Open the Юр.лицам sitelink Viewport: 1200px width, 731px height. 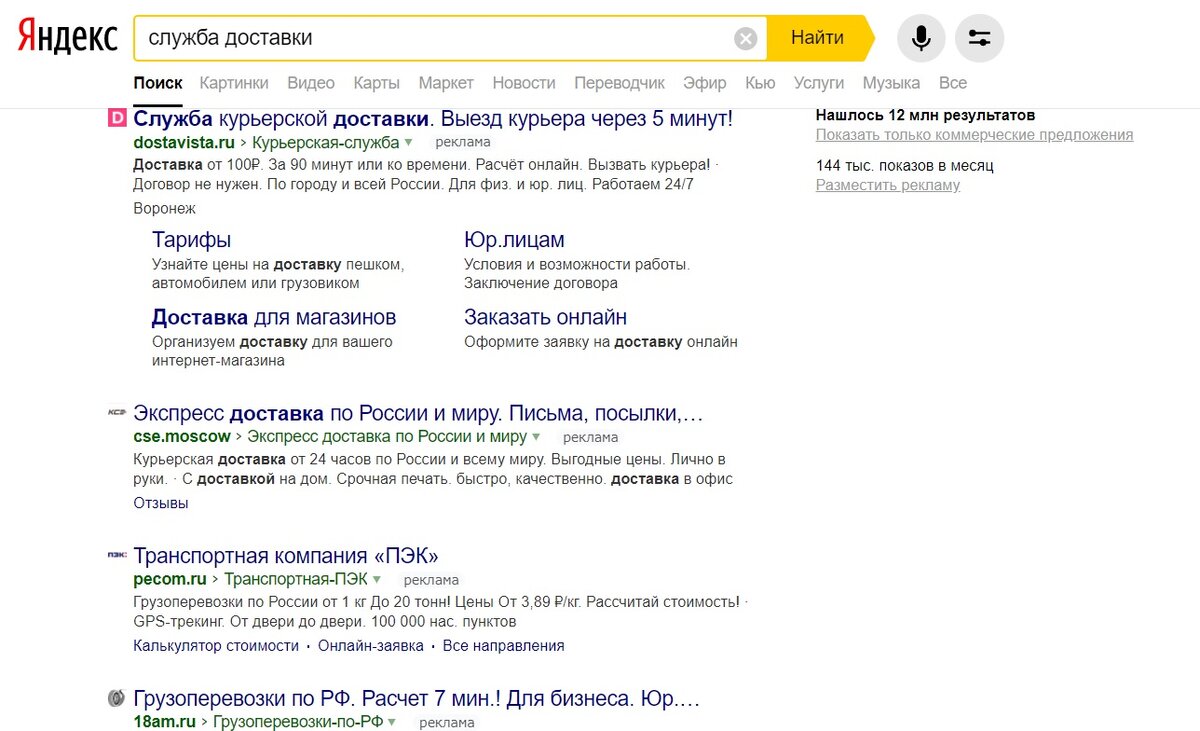click(514, 240)
